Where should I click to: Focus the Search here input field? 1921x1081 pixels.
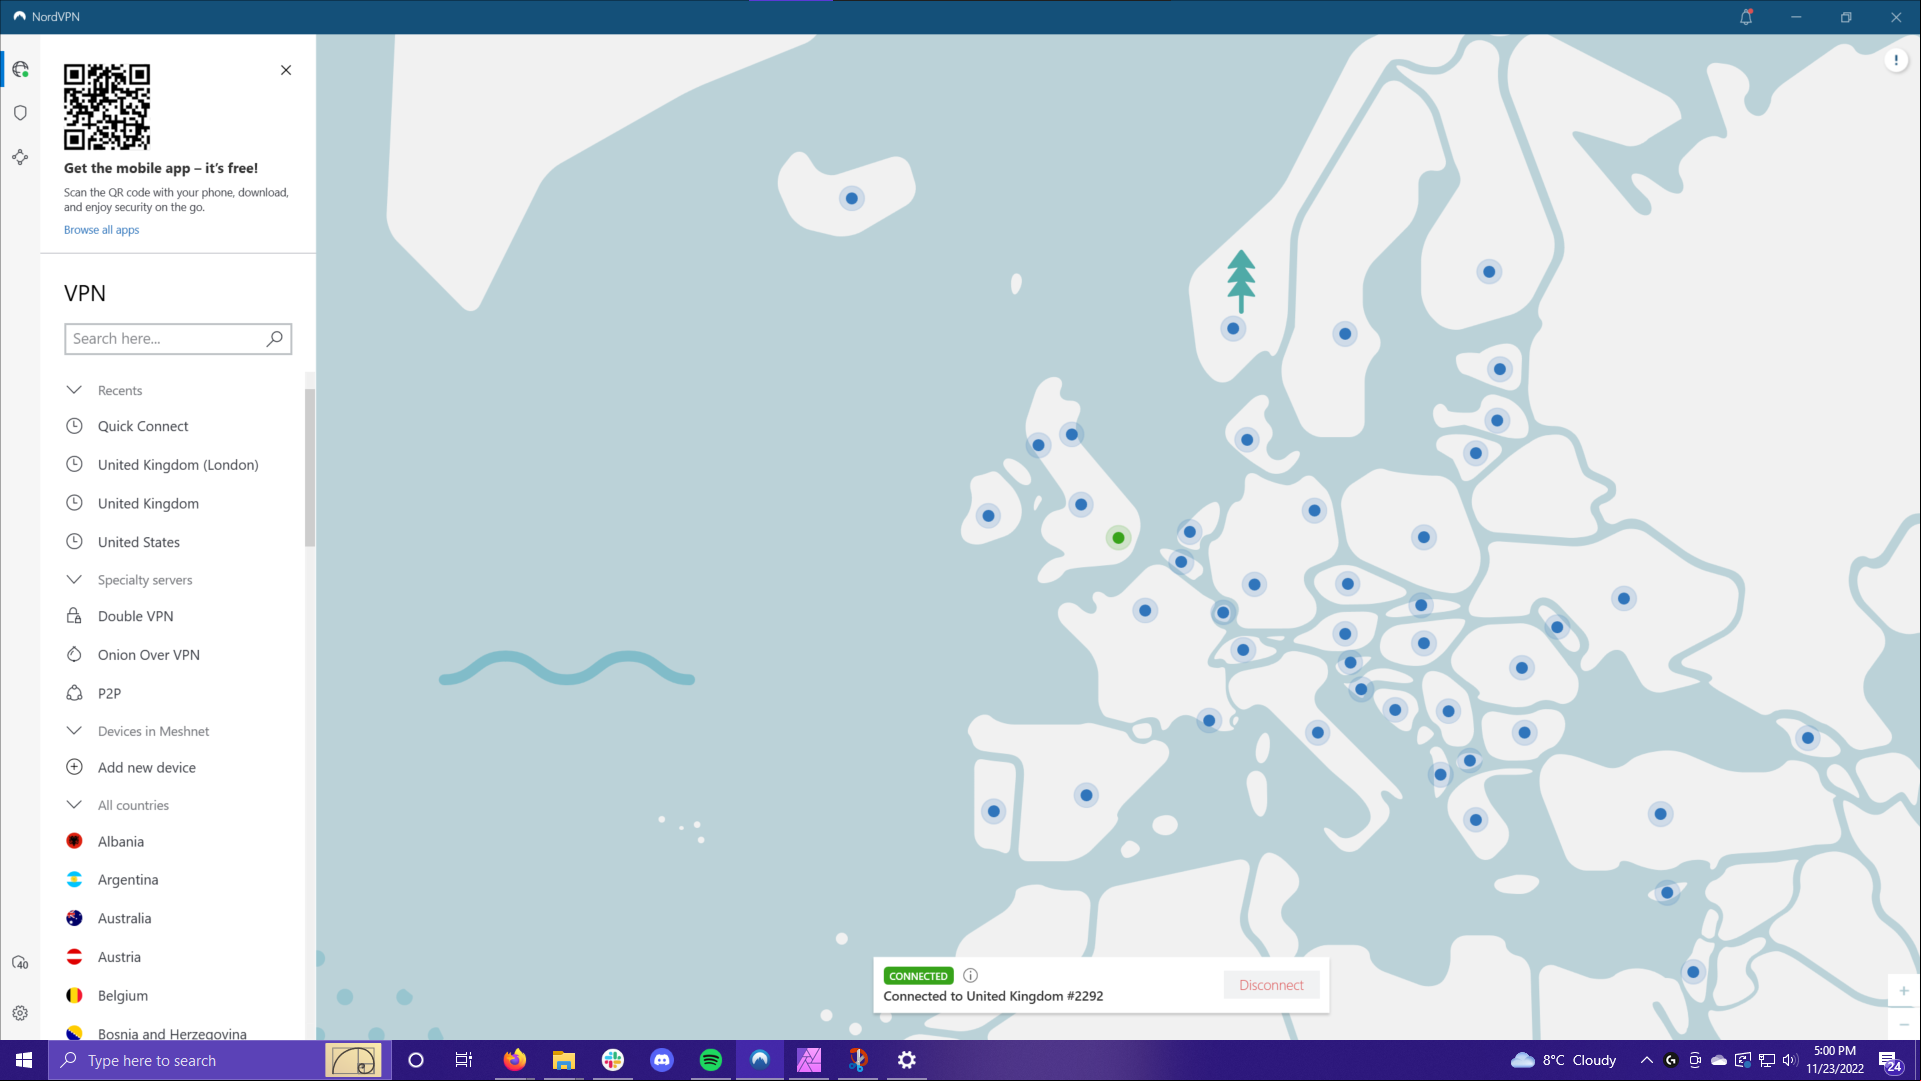point(178,339)
